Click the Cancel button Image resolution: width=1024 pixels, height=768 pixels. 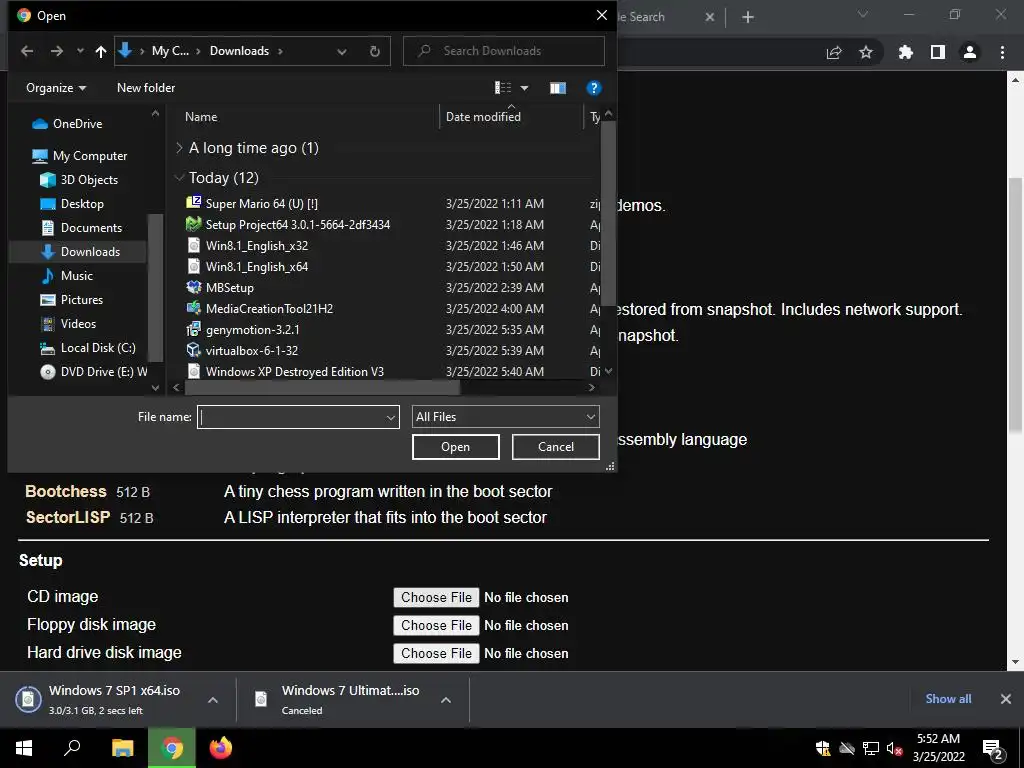click(556, 447)
